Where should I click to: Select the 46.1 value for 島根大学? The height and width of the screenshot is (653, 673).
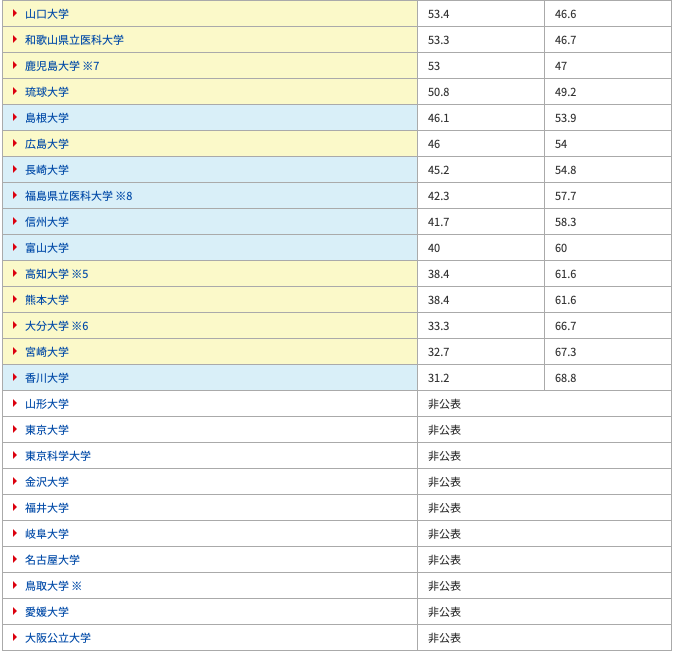point(438,118)
